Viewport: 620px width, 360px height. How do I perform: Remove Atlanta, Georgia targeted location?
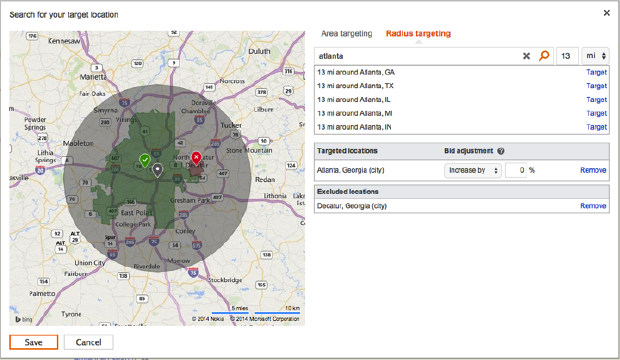coord(593,170)
